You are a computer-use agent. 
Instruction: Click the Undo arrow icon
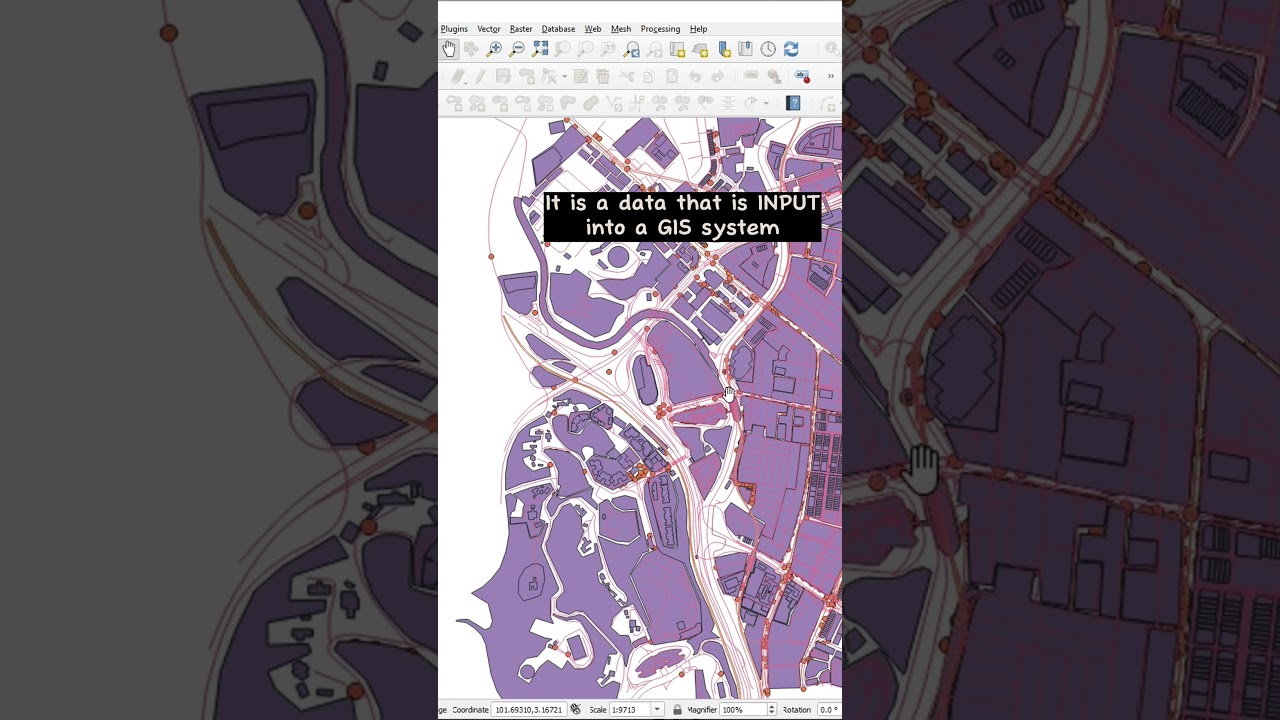[x=695, y=76]
